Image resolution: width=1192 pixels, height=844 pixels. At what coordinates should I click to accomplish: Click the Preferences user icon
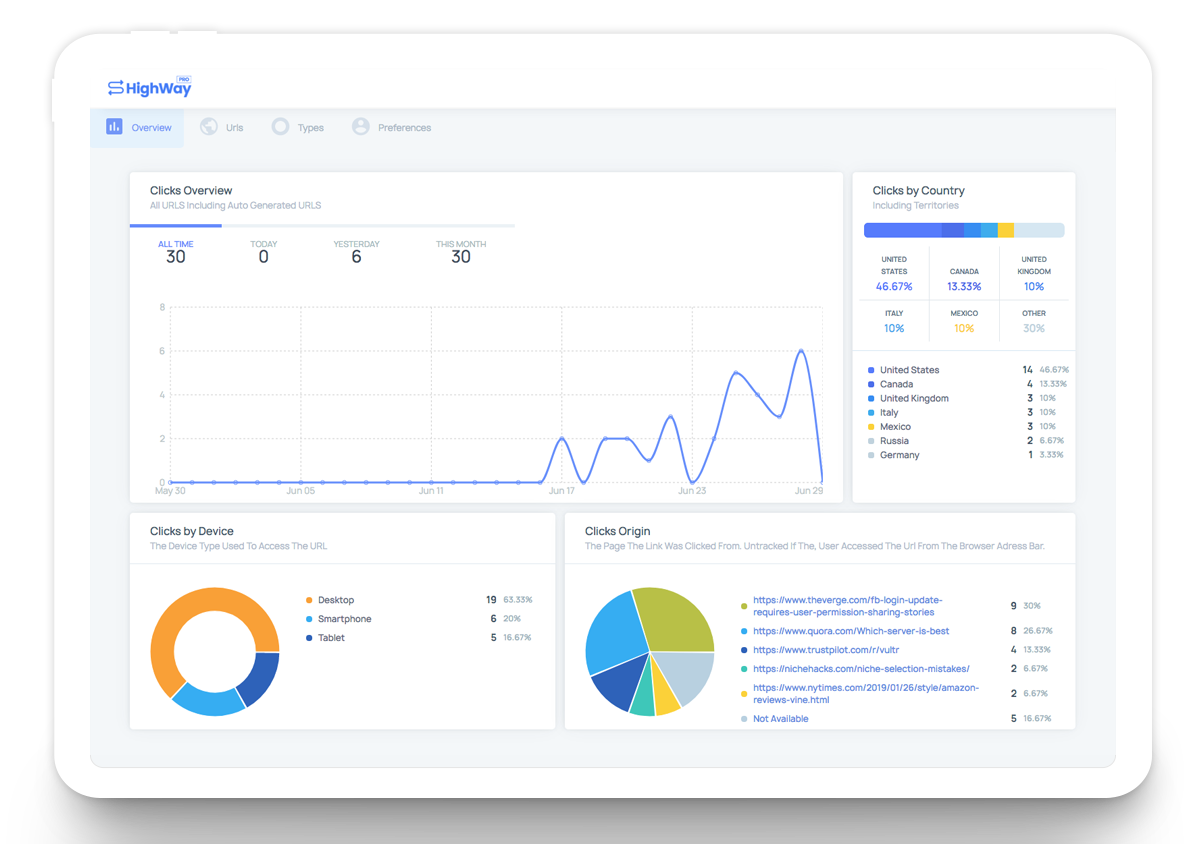[x=361, y=127]
